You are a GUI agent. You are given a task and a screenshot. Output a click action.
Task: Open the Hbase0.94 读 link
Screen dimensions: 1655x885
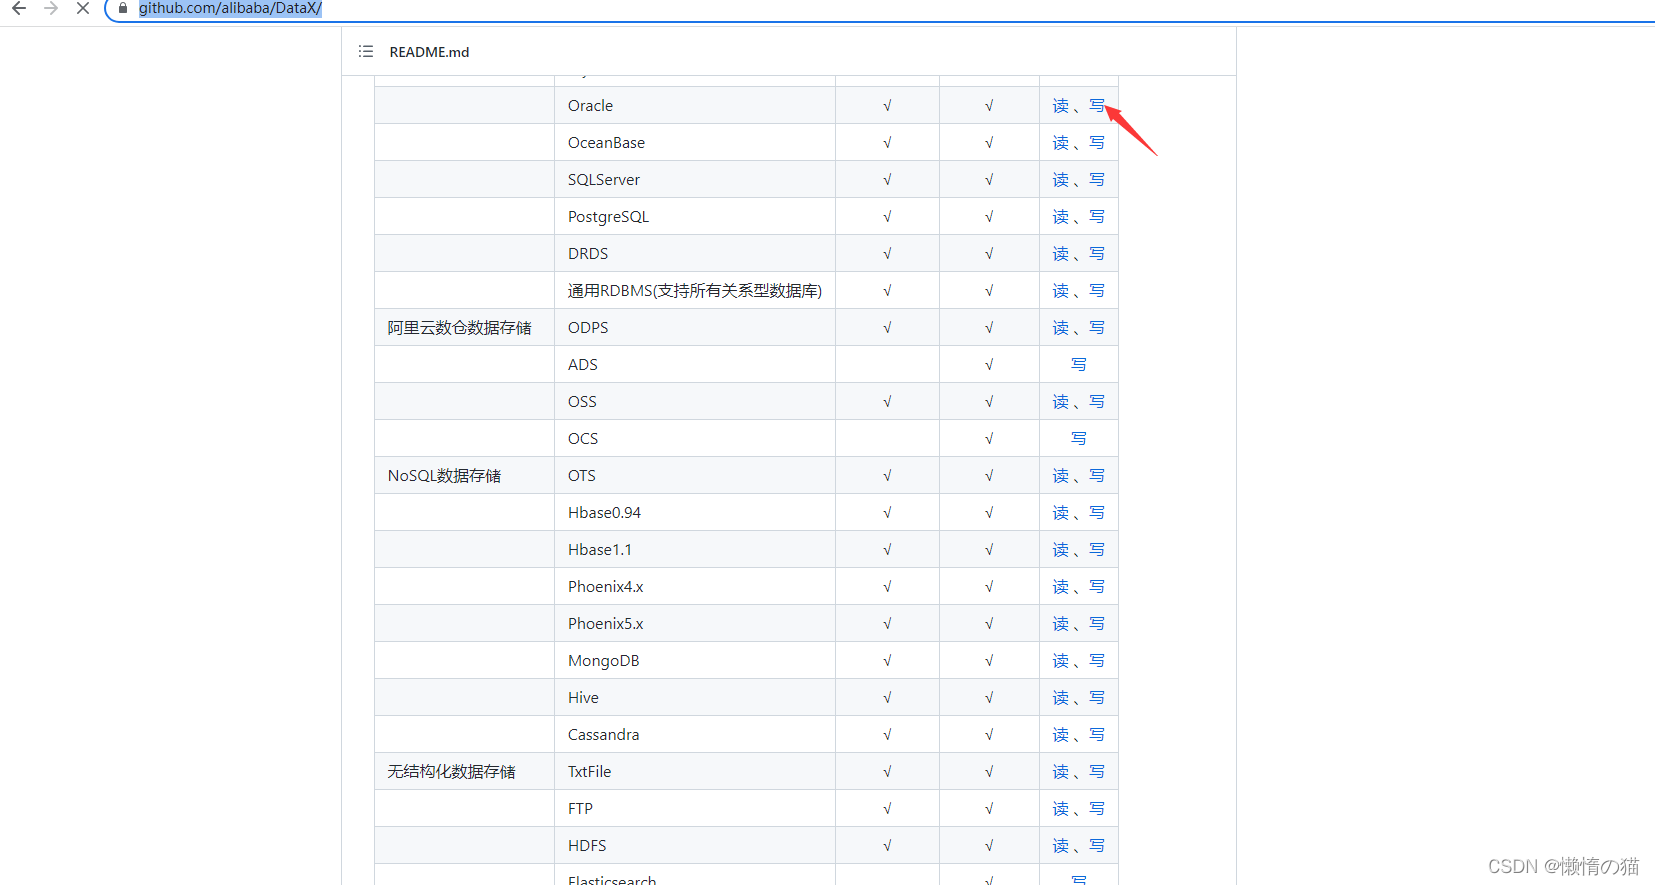(1060, 513)
